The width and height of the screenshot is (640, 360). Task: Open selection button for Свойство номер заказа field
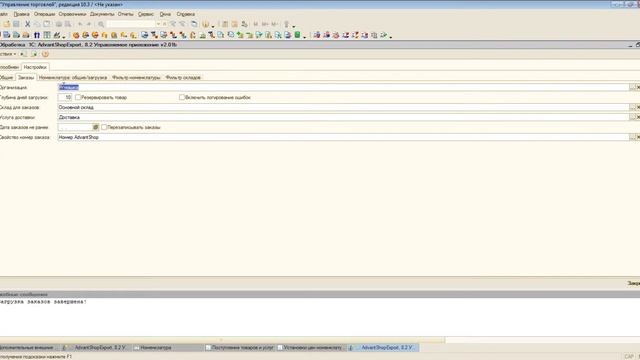click(x=632, y=137)
